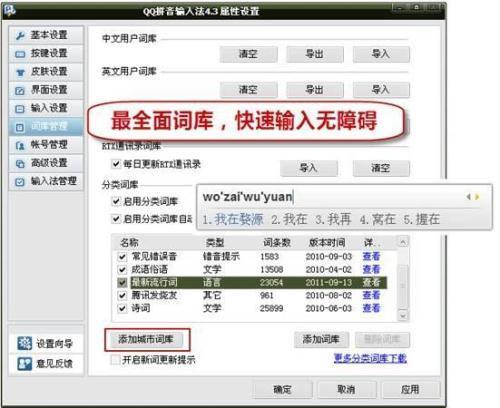
Task: Click the list scroll-up arrow
Action: (x=403, y=242)
